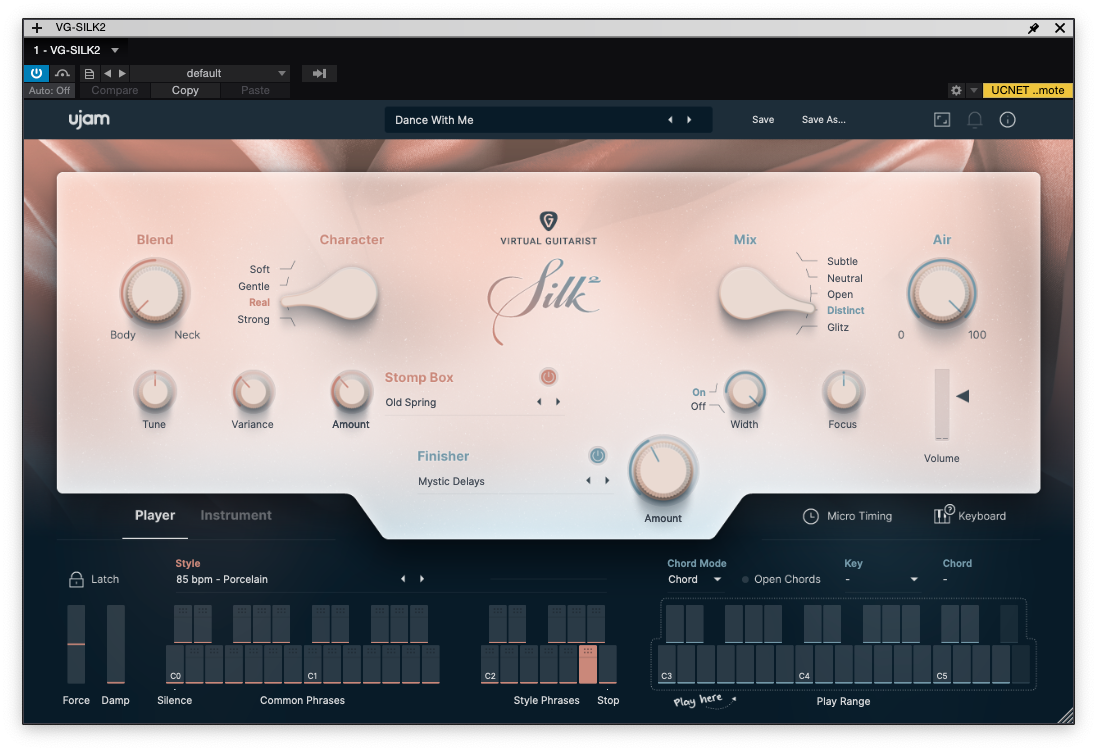The height and width of the screenshot is (751, 1097).
Task: Open the Chord Mode dropdown
Action: pyautogui.click(x=694, y=580)
